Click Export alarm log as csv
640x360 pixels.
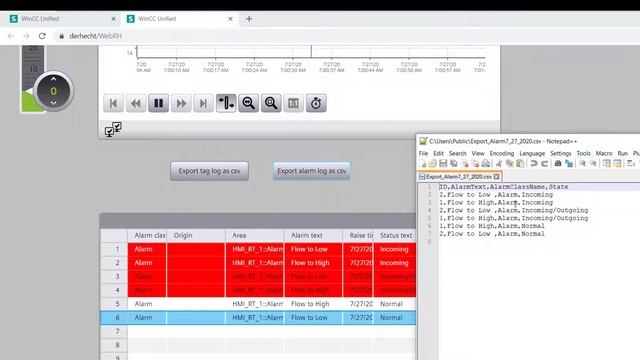311,171
